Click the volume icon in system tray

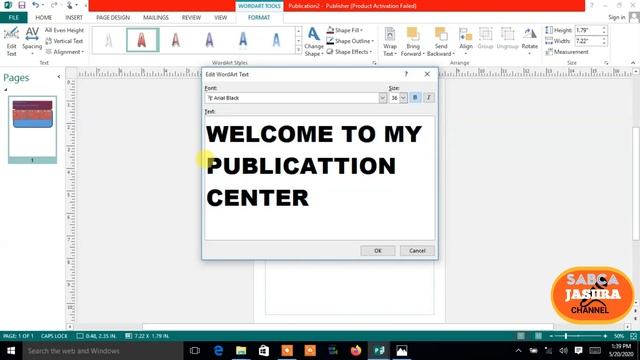(x=564, y=351)
